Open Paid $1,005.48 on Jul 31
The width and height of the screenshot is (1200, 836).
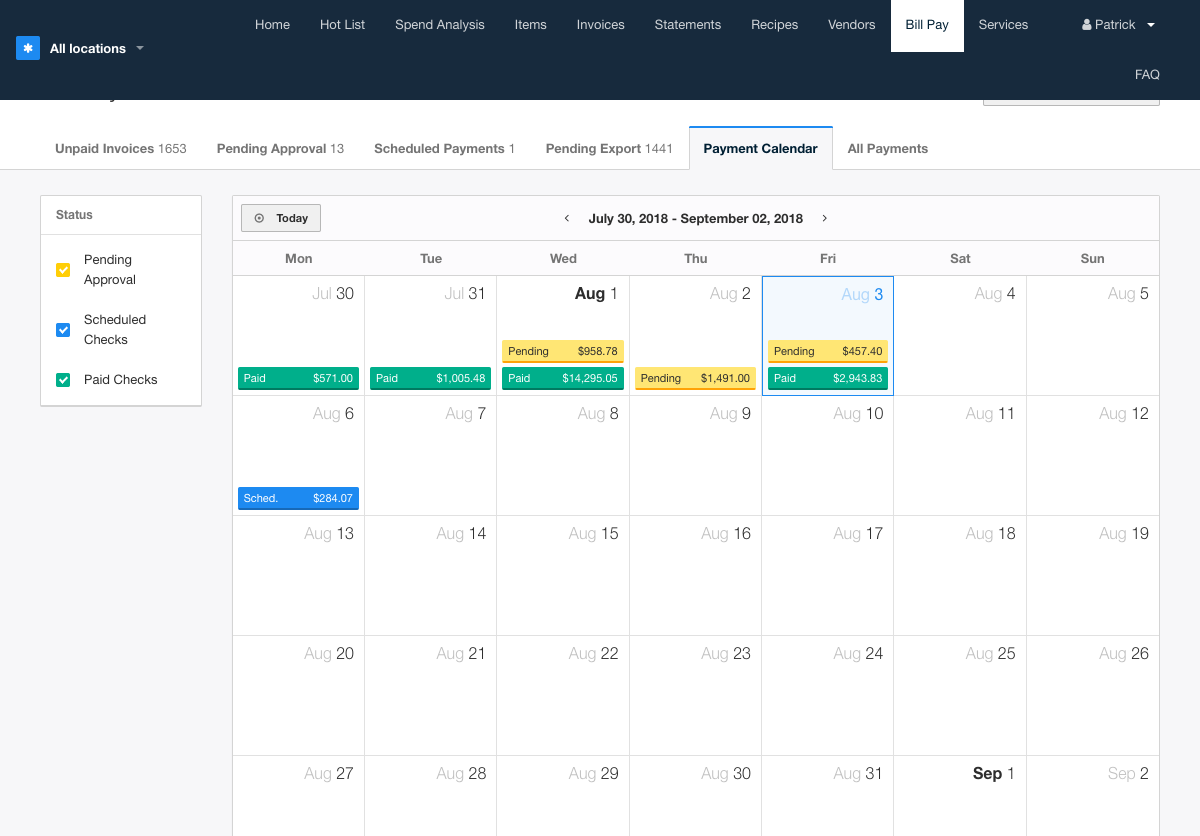click(x=431, y=378)
